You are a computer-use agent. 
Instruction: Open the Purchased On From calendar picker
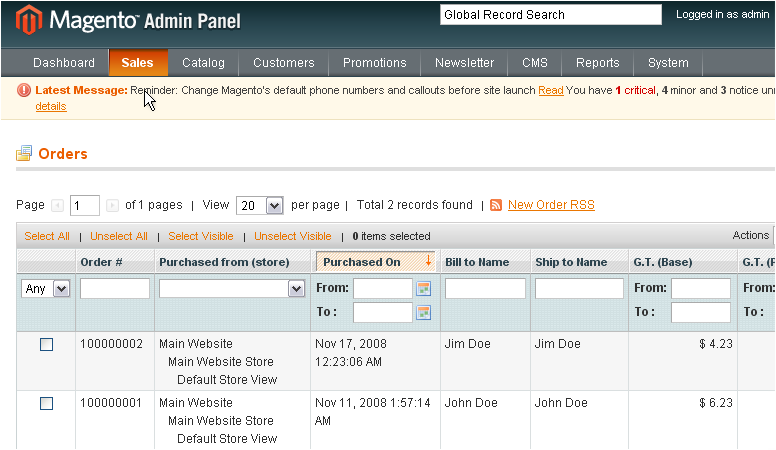[x=423, y=288]
